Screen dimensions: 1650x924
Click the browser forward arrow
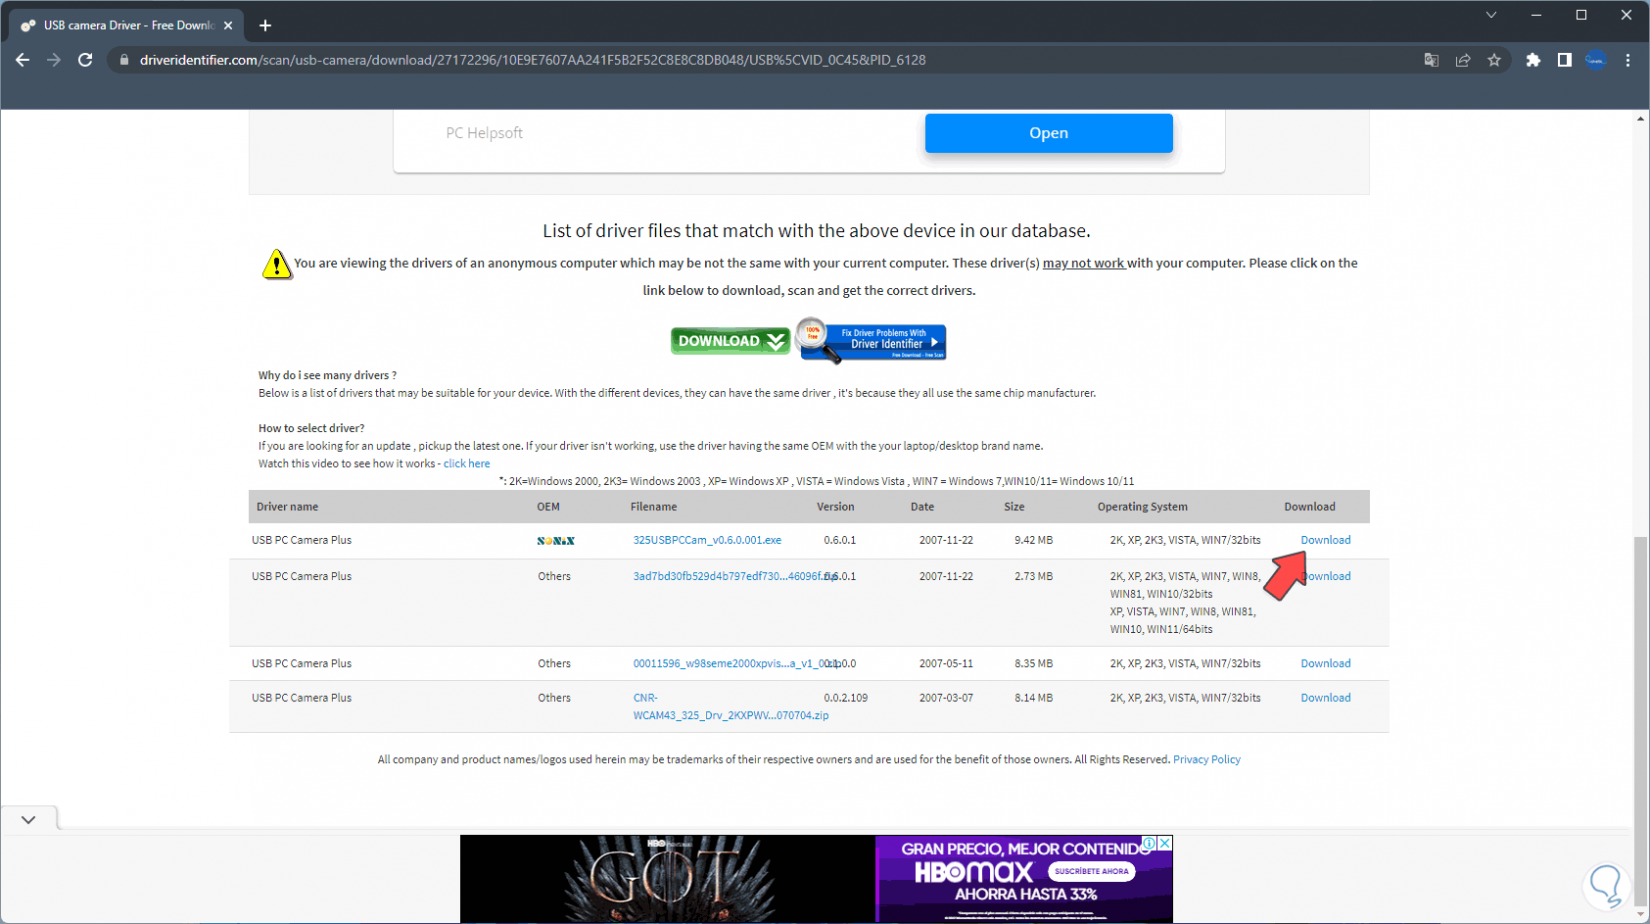pyautogui.click(x=54, y=60)
